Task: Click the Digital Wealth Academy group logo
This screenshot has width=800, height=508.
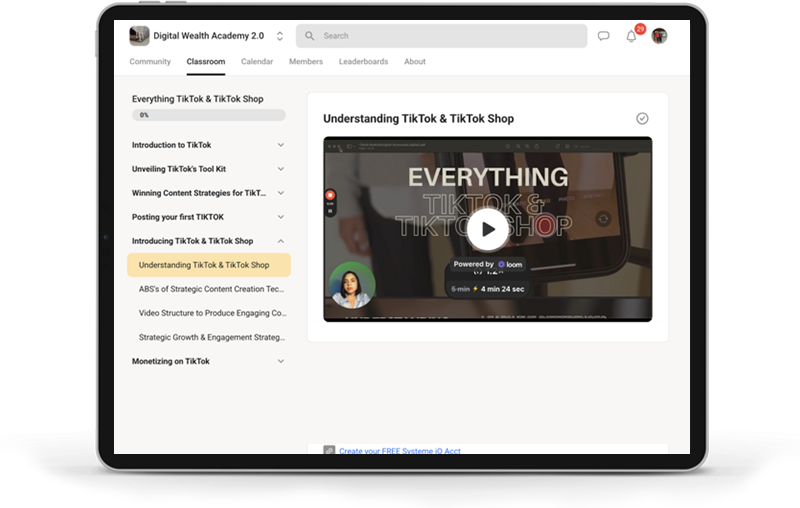Action: click(140, 36)
